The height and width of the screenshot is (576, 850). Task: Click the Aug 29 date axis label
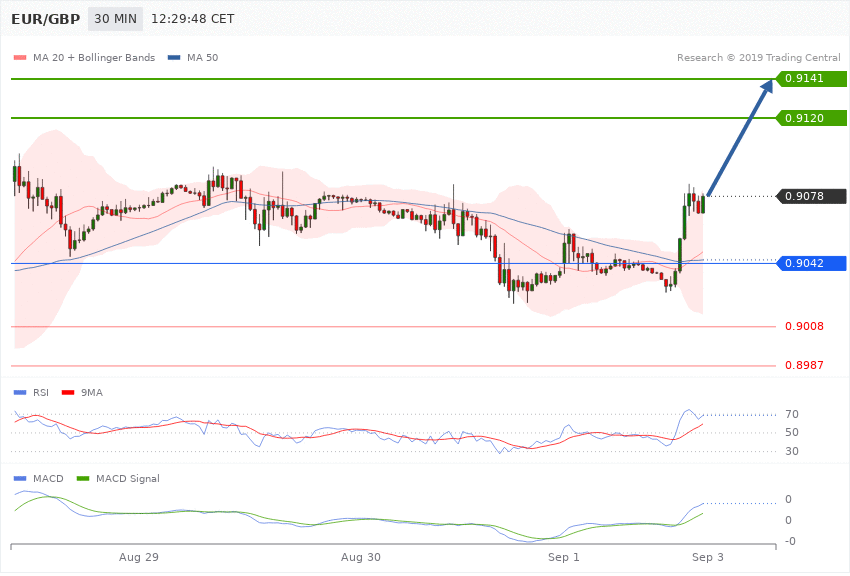(x=139, y=557)
